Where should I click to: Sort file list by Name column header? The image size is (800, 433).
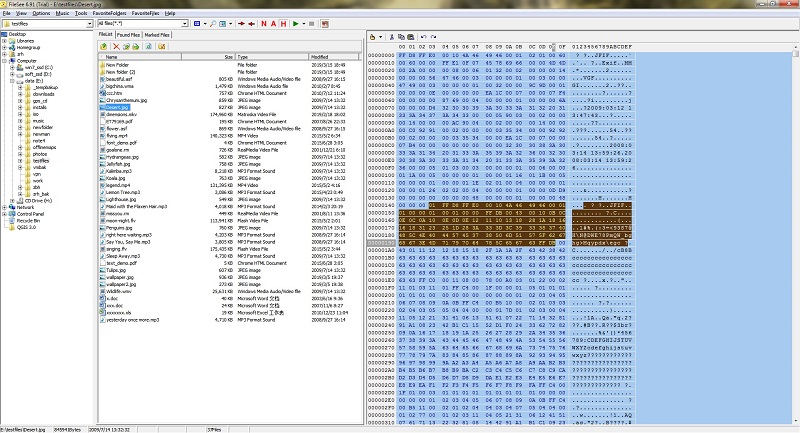pyautogui.click(x=140, y=57)
